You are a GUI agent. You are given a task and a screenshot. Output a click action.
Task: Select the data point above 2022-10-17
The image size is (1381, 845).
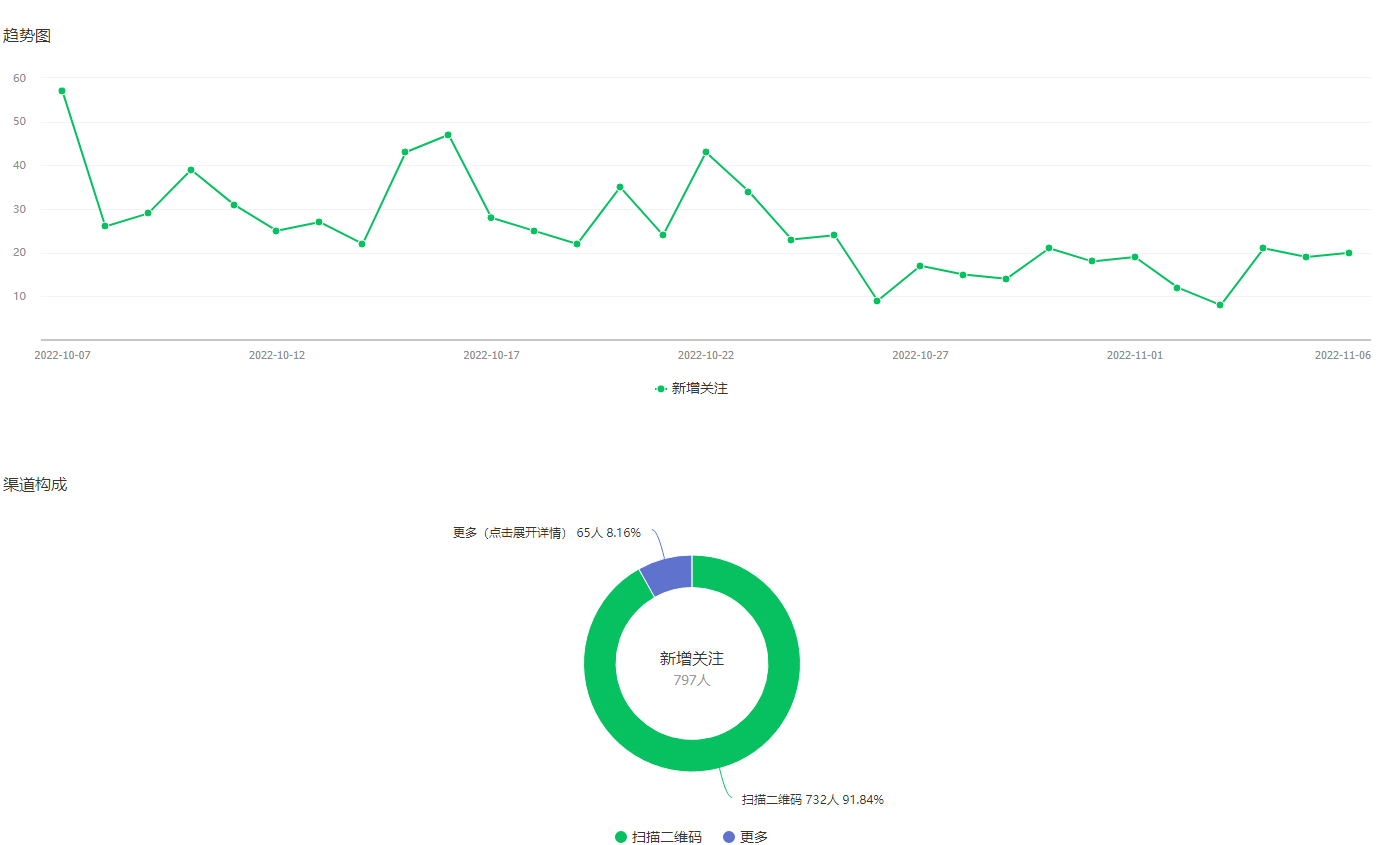coord(491,217)
